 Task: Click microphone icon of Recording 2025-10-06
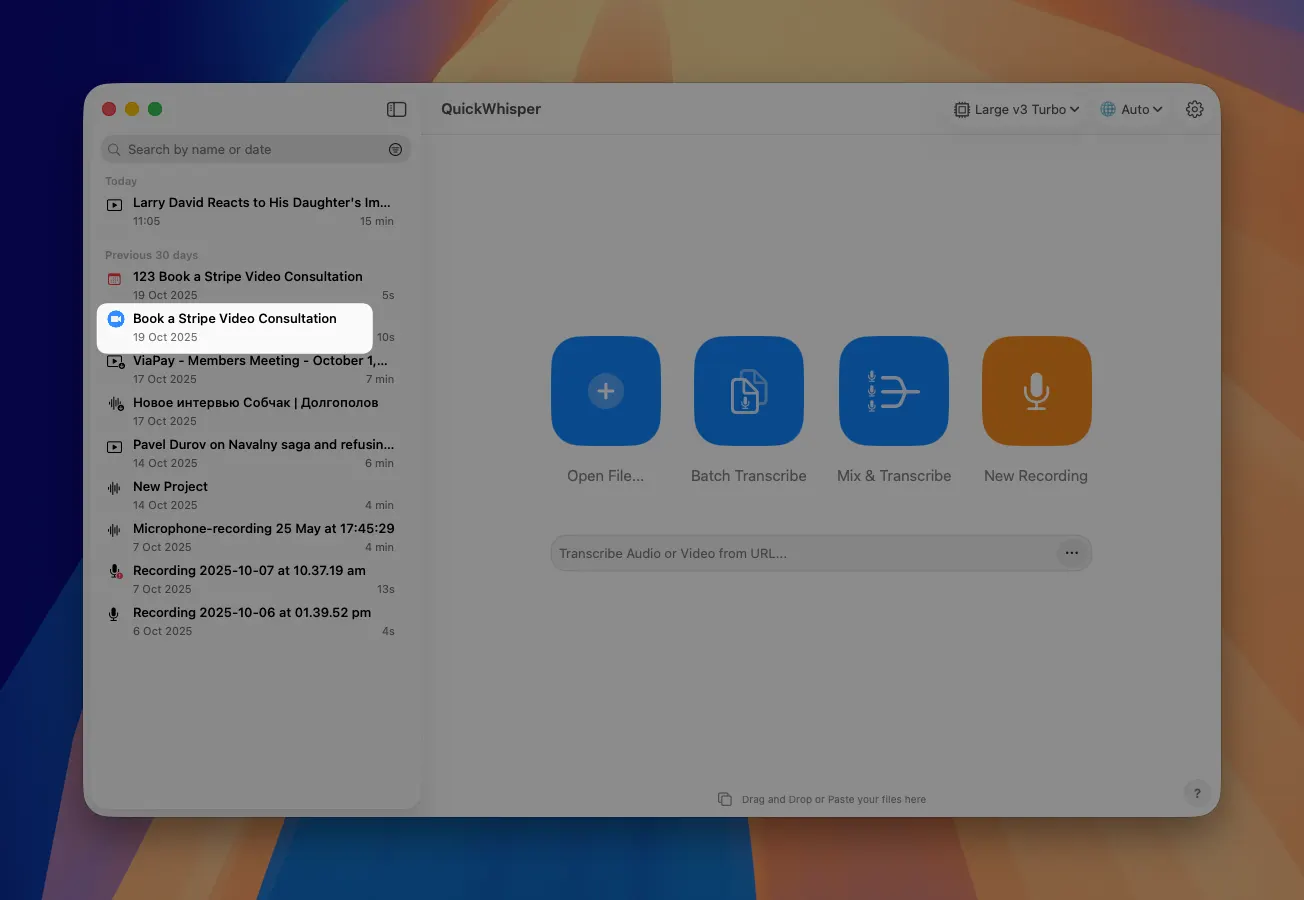click(x=115, y=614)
